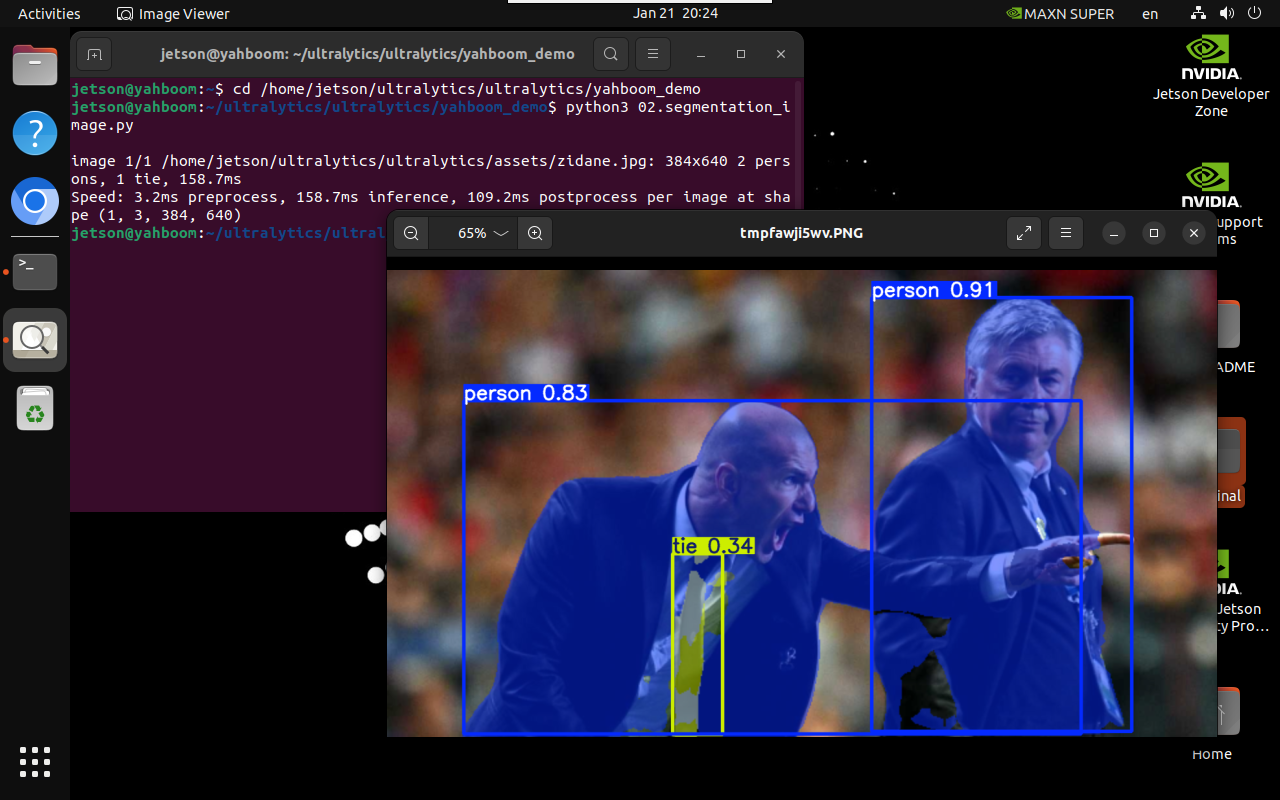Open the terminal window hamburger menu
The image size is (1280, 800).
coord(653,54)
